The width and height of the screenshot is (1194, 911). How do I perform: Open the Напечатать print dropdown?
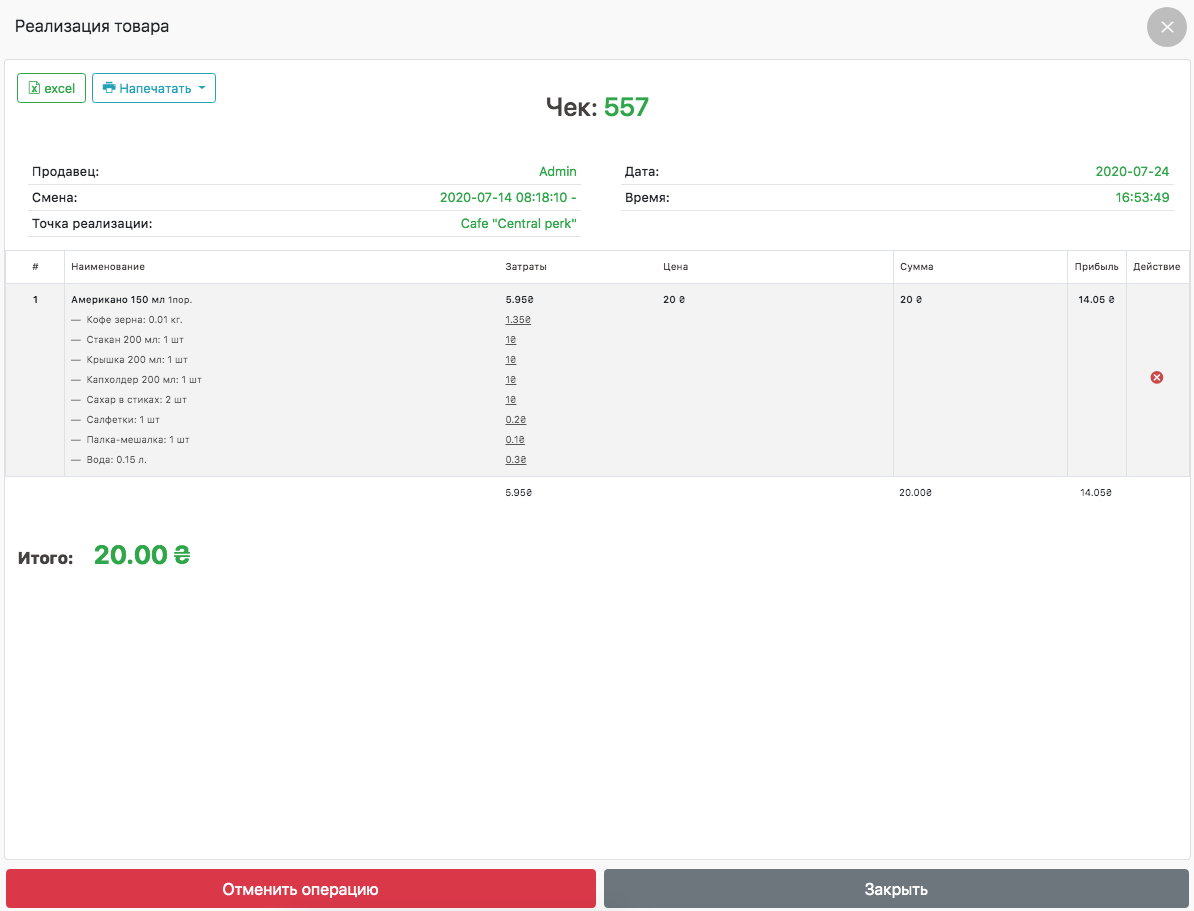(x=154, y=88)
